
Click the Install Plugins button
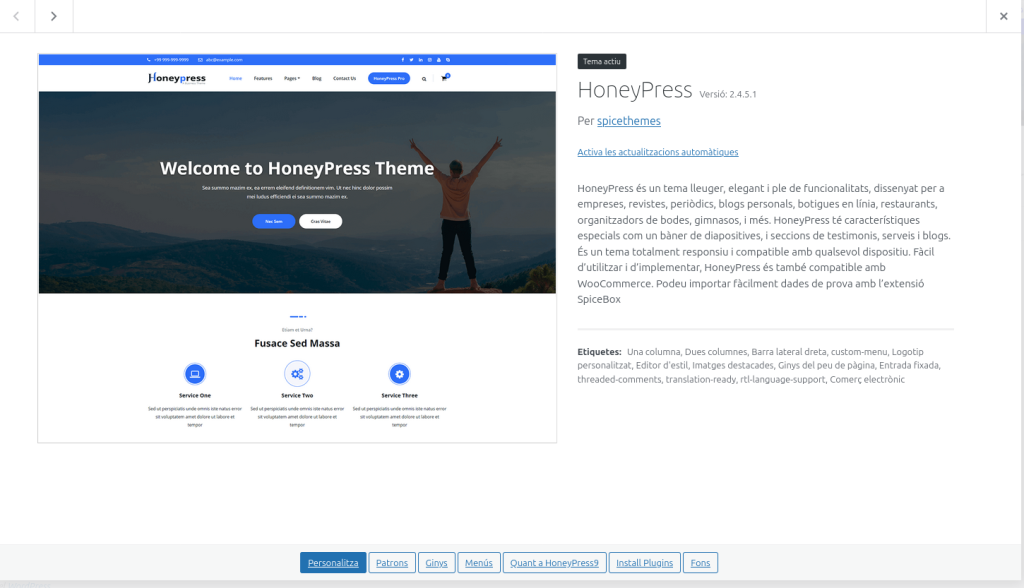(645, 563)
